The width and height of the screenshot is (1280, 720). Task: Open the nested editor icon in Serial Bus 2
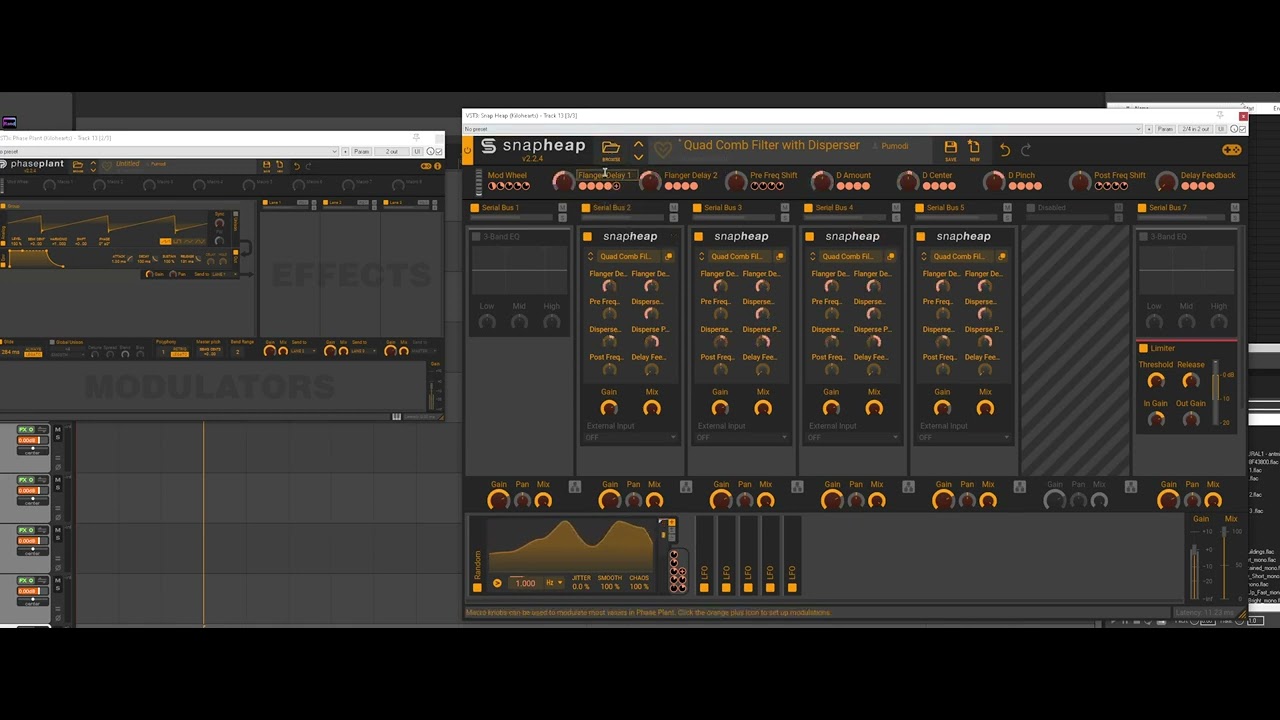coord(669,257)
